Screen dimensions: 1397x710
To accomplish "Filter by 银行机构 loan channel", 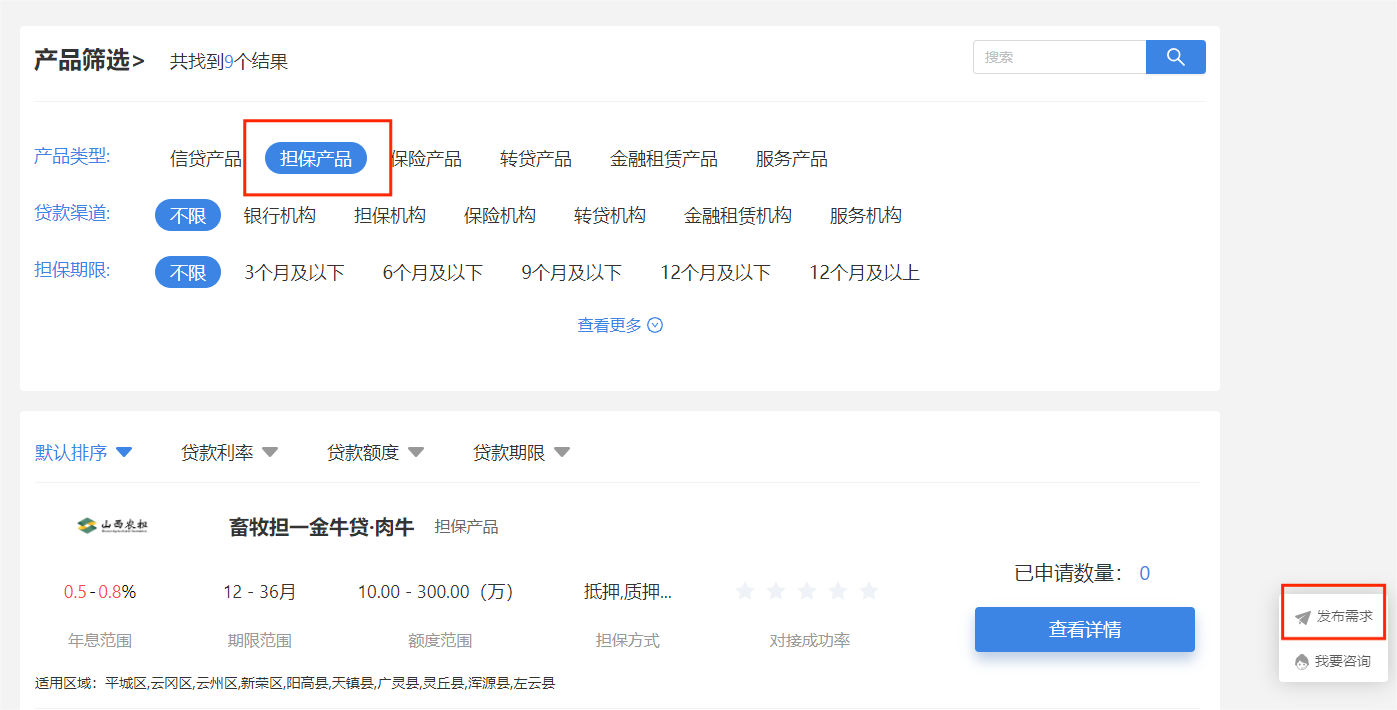I will point(279,216).
